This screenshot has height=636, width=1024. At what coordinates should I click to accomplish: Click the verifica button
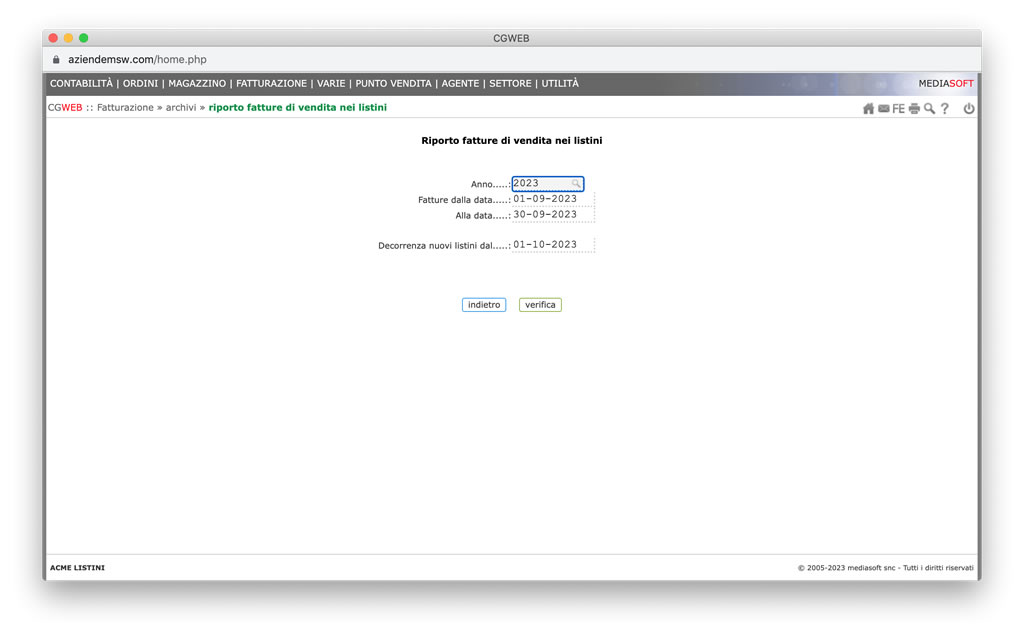pyautogui.click(x=540, y=305)
